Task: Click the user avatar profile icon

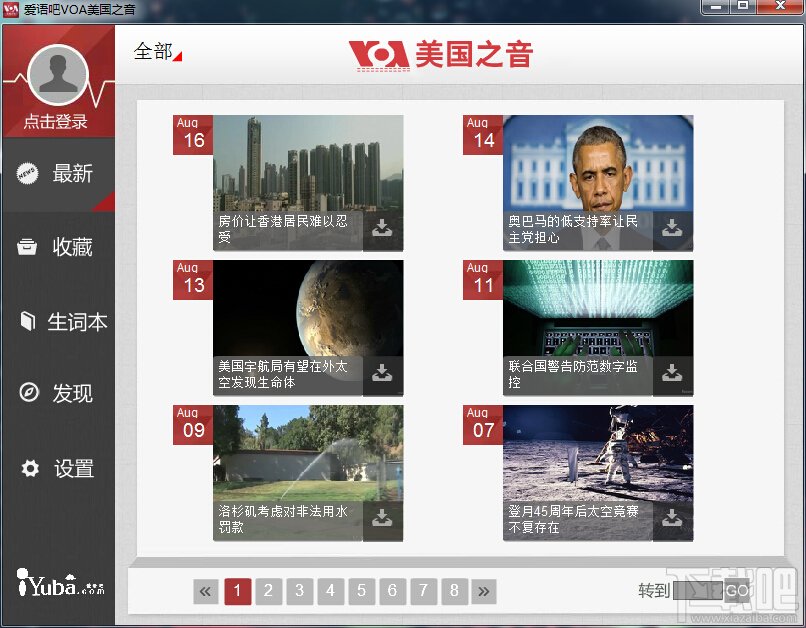Action: coord(58,75)
